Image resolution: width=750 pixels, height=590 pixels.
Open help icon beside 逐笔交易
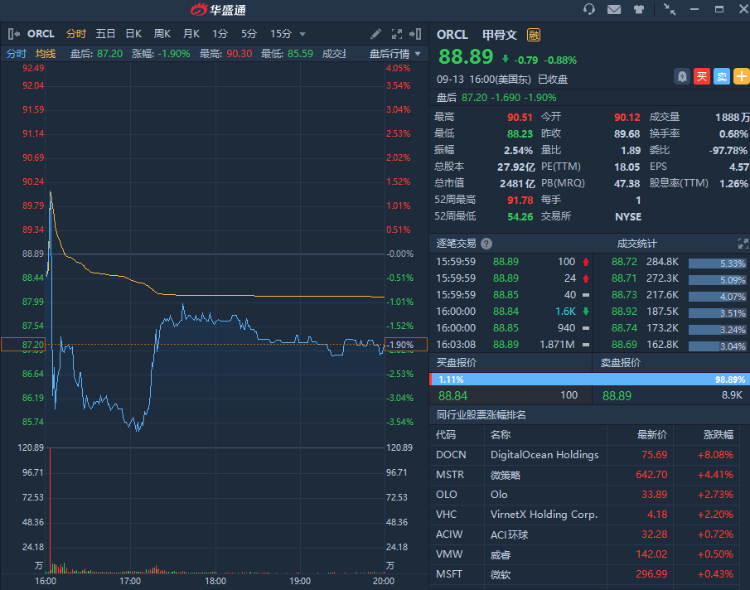486,243
